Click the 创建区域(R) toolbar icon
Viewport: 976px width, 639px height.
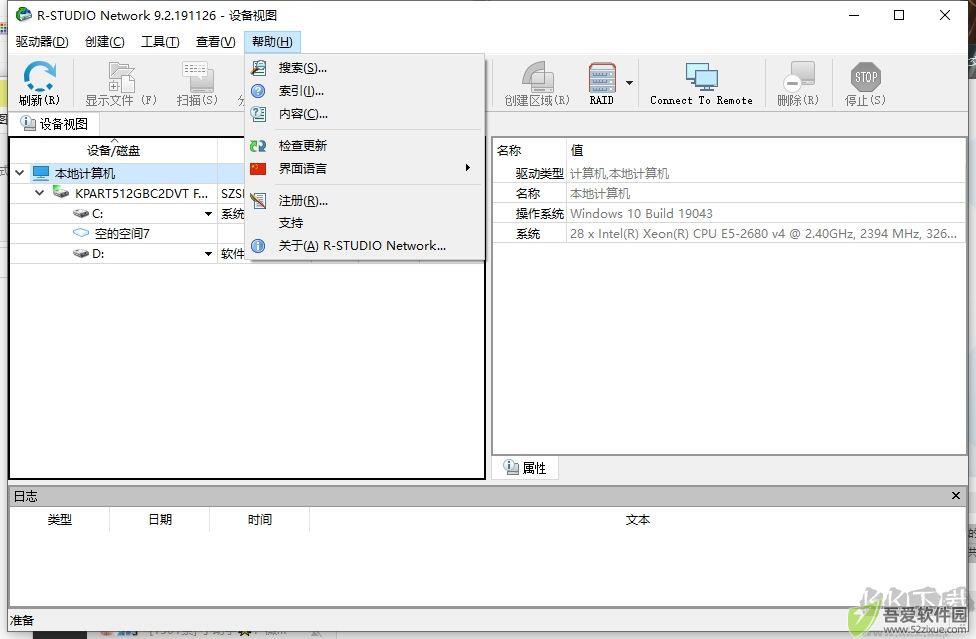[x=537, y=83]
